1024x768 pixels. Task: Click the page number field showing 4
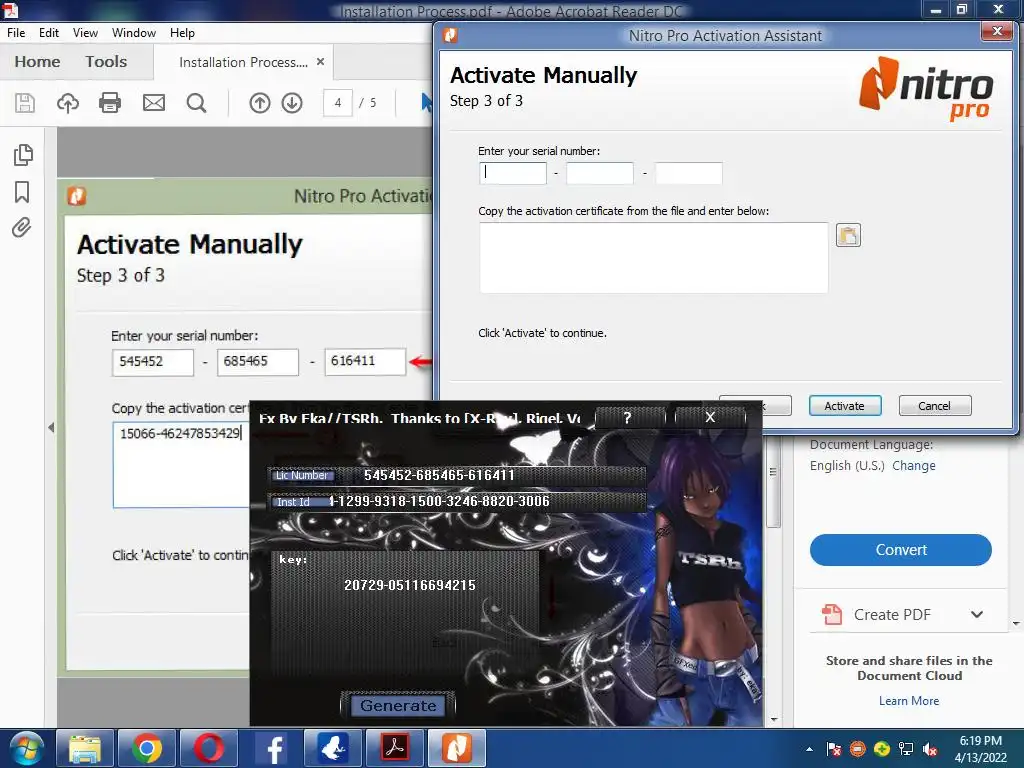click(338, 103)
